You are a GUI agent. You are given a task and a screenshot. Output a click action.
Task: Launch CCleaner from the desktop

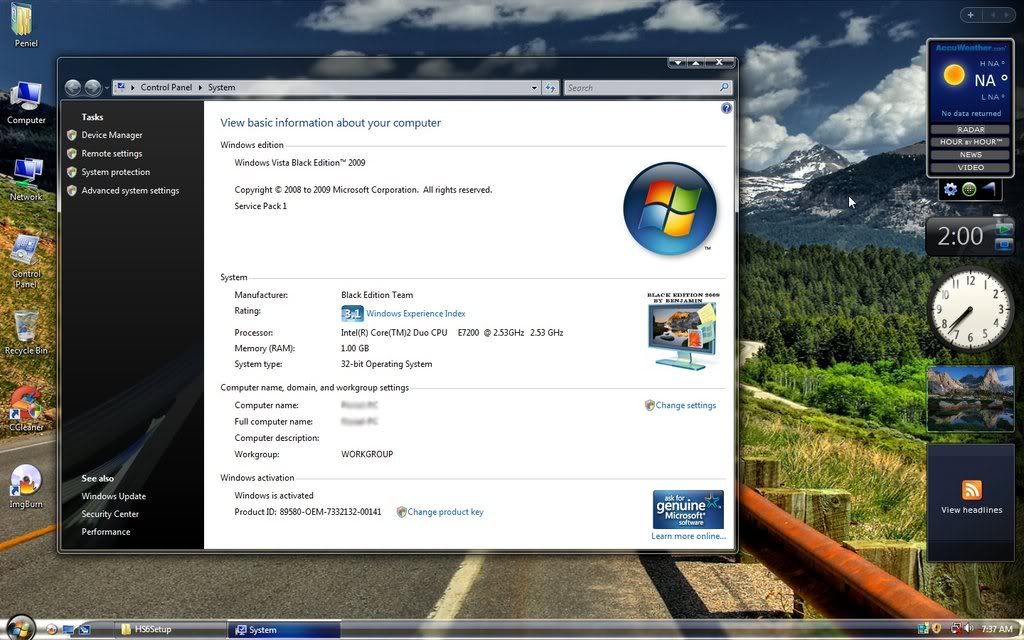tap(26, 409)
